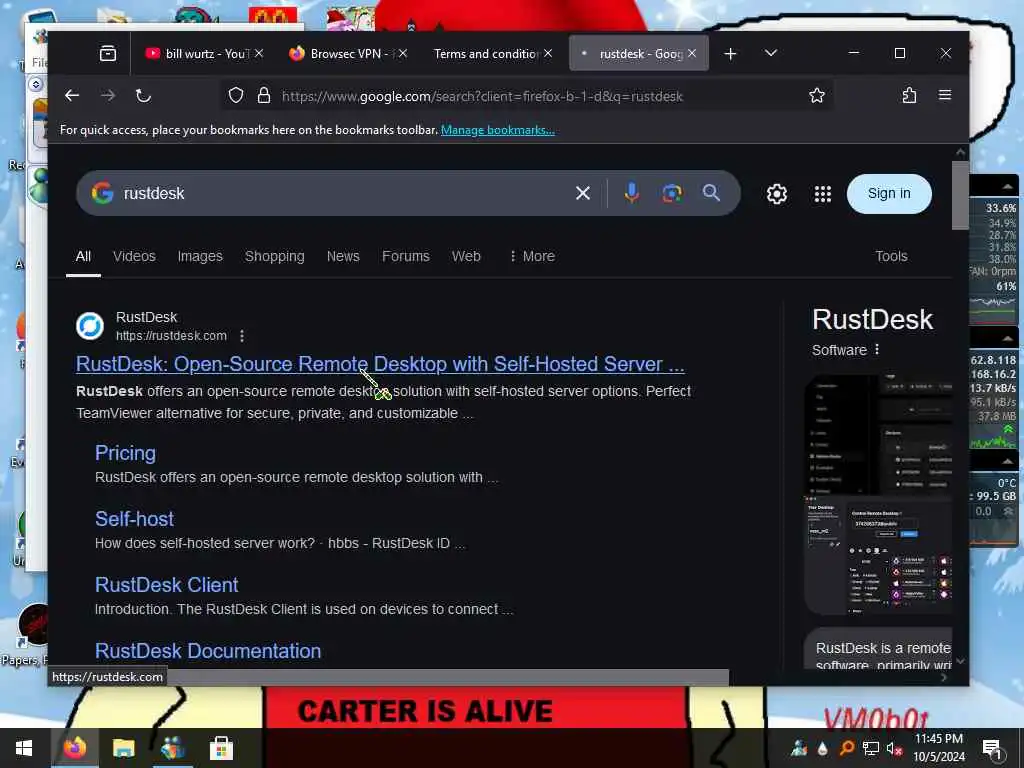Open the Pricing sitelink
The image size is (1024, 768).
125,453
